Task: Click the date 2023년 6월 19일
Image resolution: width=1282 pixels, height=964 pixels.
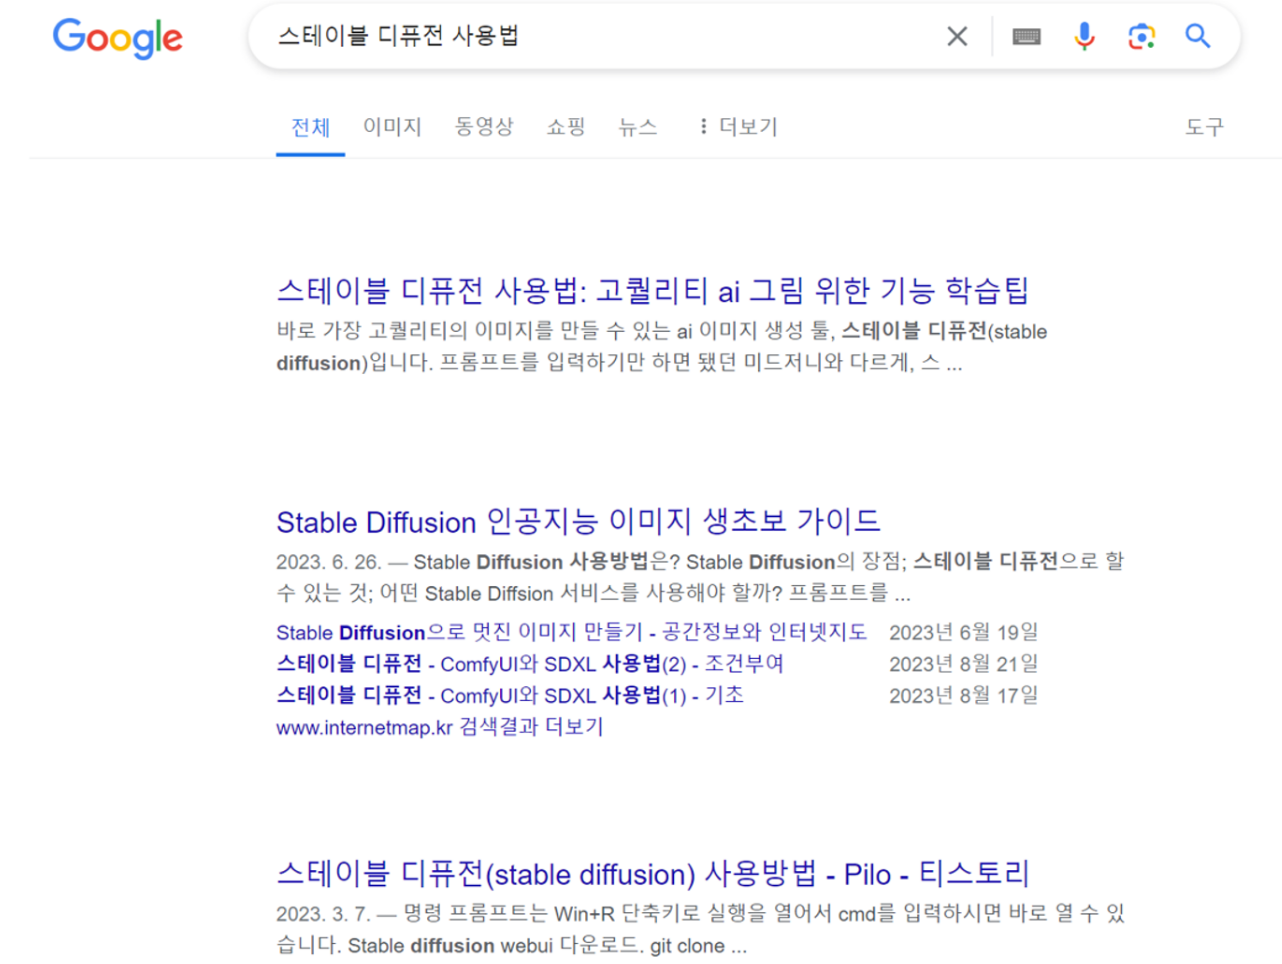Action: (x=964, y=632)
